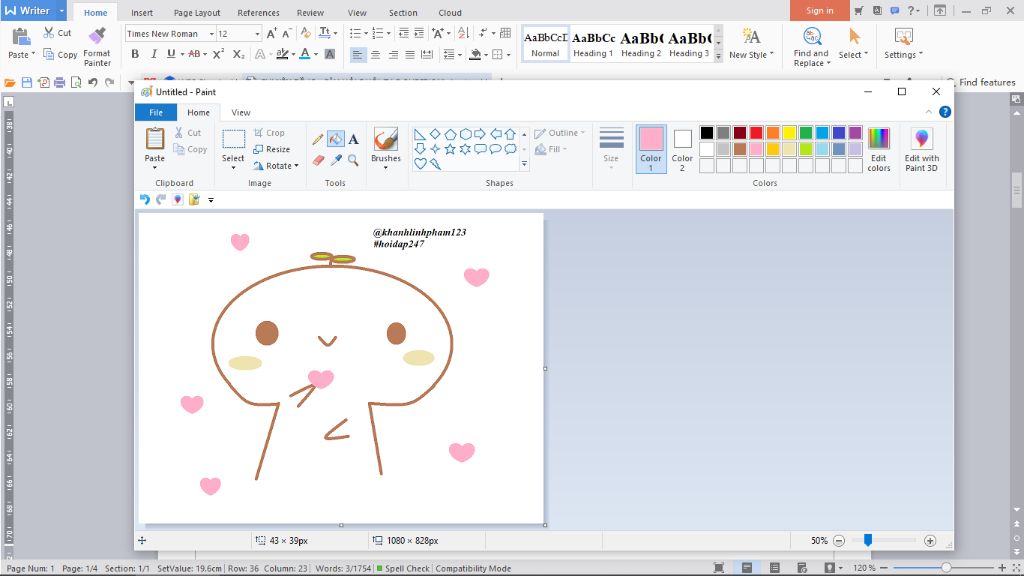The height and width of the screenshot is (576, 1024).
Task: Pick the red color swatch
Action: 756,133
